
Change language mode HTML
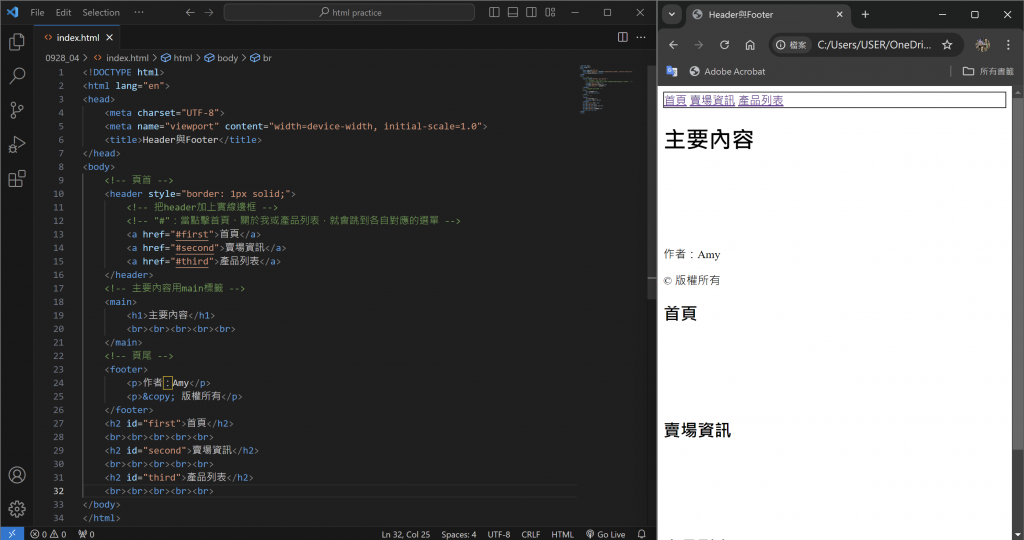562,534
